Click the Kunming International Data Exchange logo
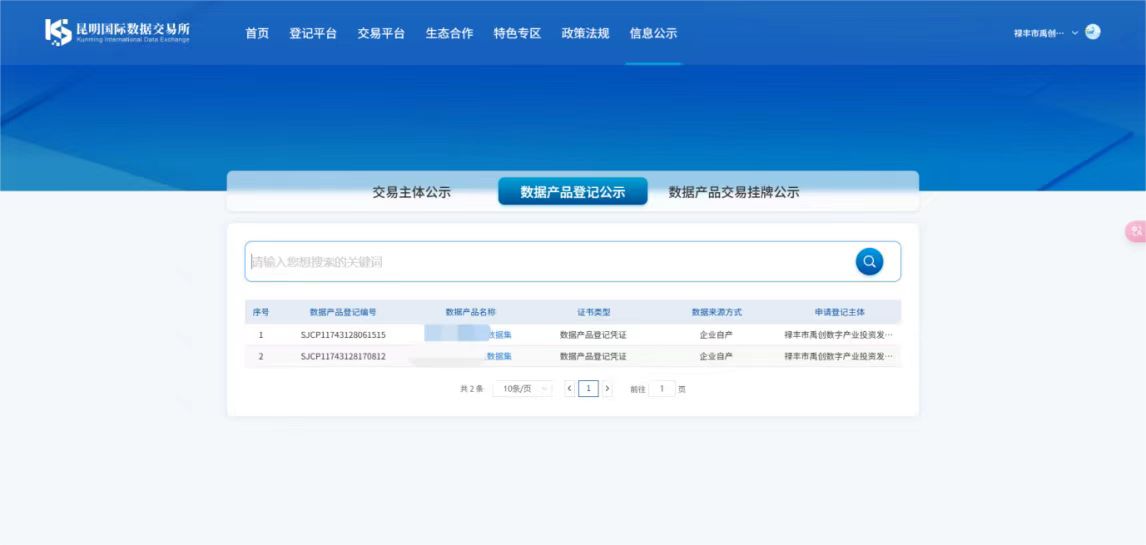Screen dimensions: 1146x545 (117, 32)
